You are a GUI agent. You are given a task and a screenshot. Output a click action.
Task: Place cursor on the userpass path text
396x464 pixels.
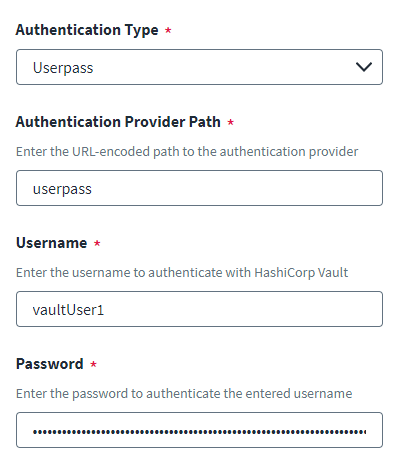coord(62,190)
